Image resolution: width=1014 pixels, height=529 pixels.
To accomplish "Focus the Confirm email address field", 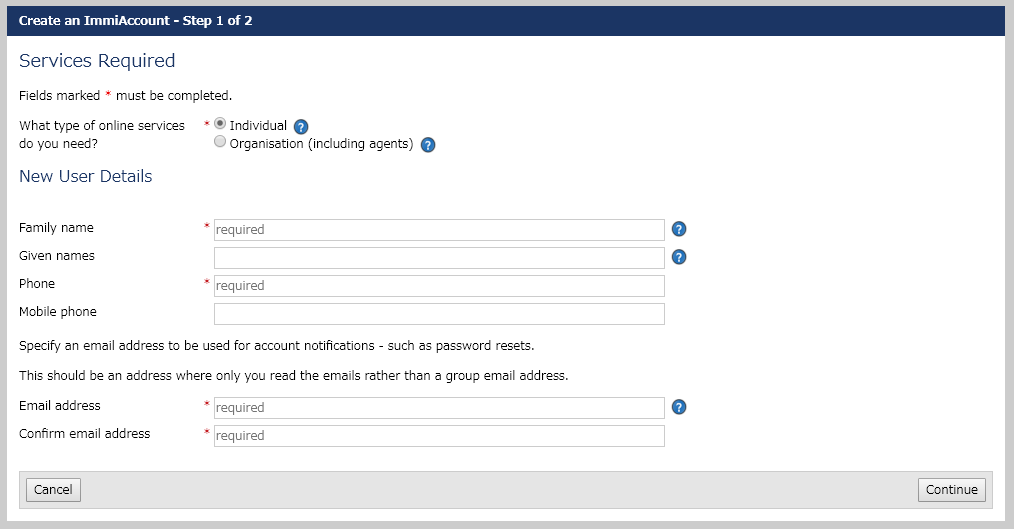I will 439,436.
